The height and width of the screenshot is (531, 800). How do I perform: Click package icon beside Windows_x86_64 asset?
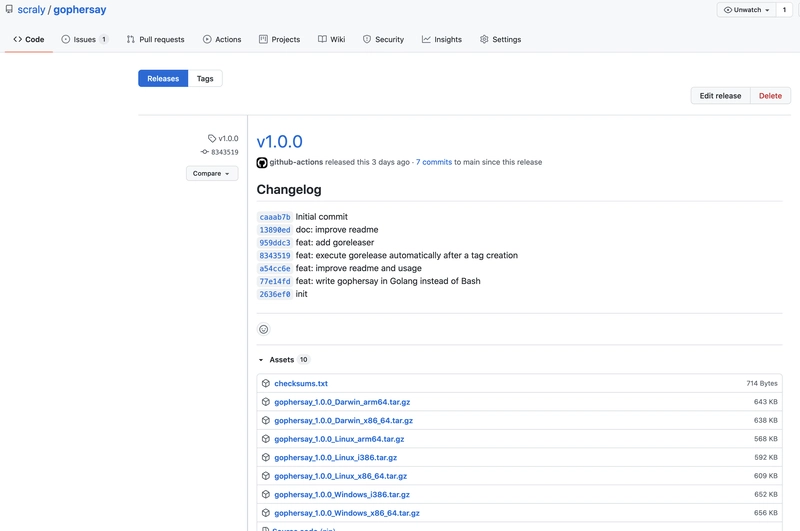click(265, 513)
